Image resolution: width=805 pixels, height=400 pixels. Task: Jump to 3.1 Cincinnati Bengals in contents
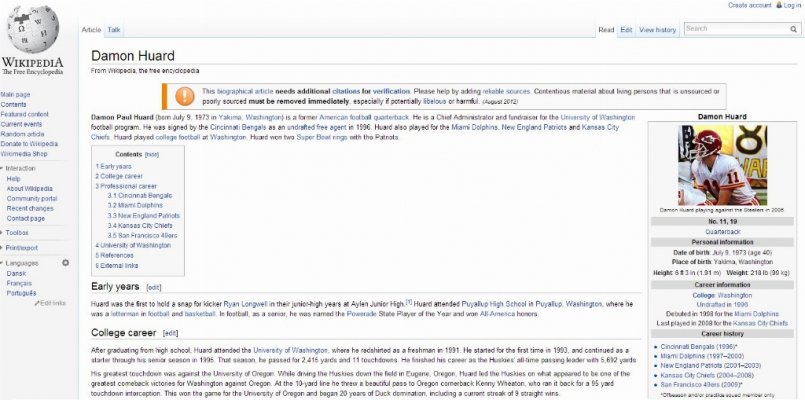[x=140, y=196]
